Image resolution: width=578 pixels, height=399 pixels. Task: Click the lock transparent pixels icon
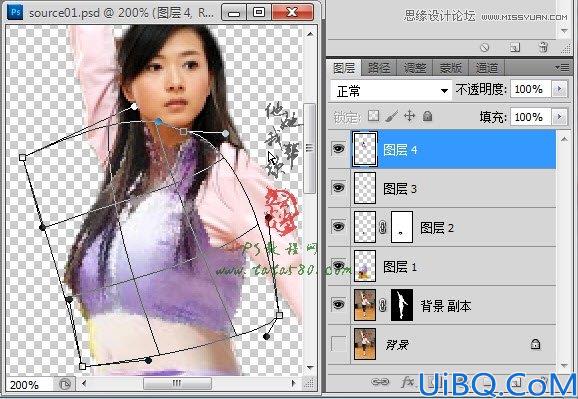point(373,117)
